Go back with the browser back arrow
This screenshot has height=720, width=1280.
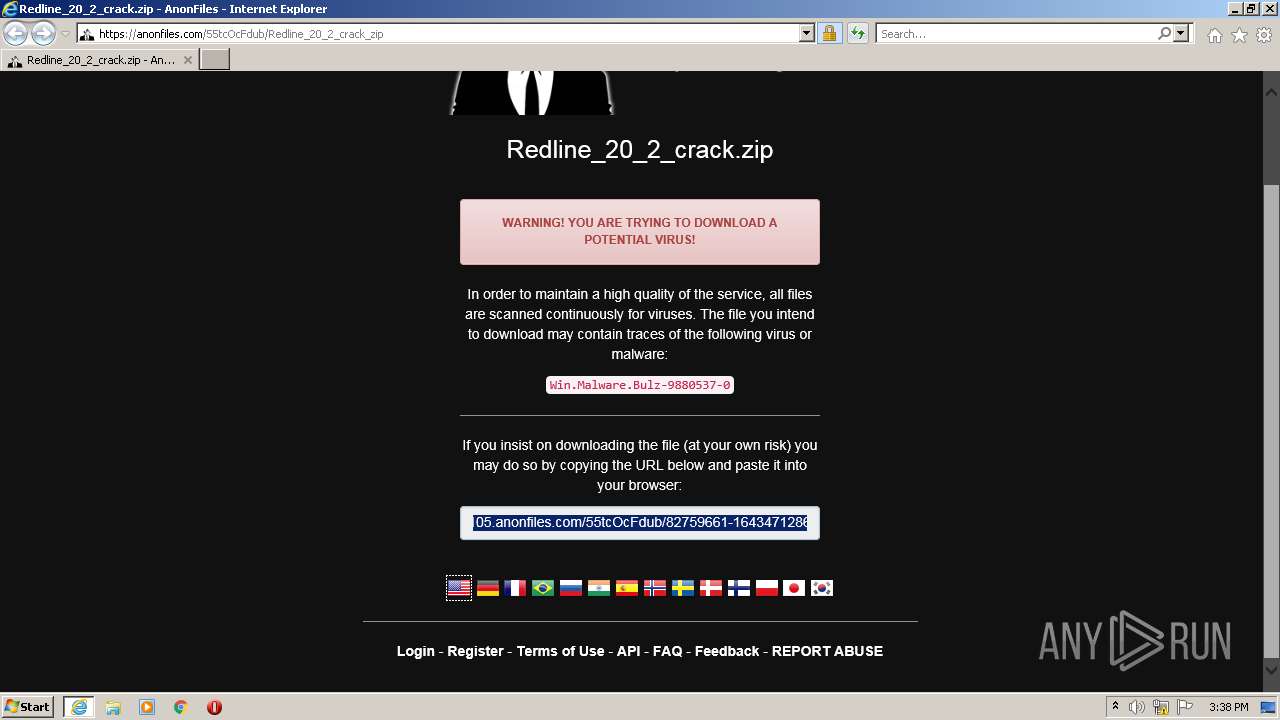(x=15, y=34)
